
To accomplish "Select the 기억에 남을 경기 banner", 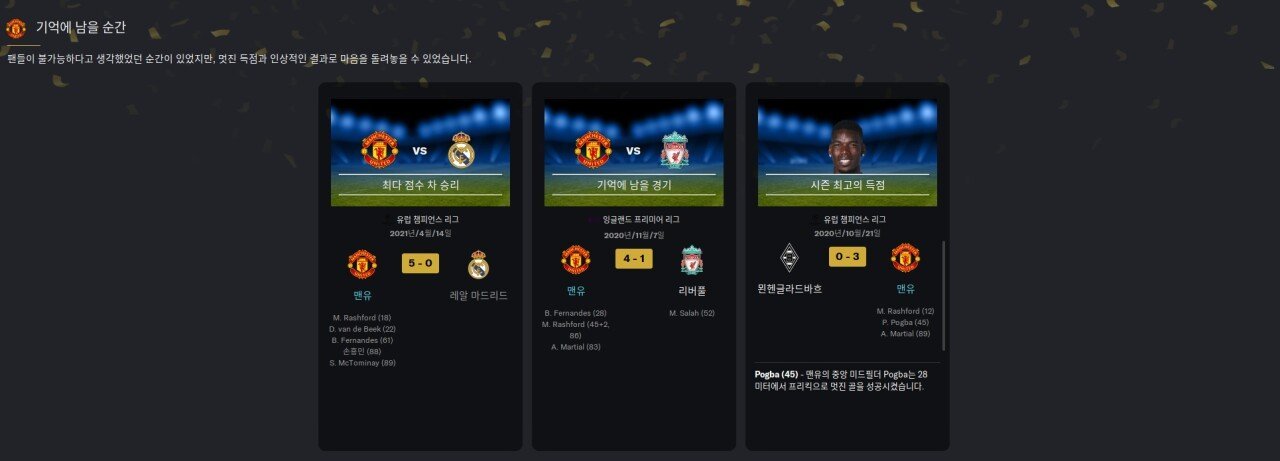I will tap(634, 186).
